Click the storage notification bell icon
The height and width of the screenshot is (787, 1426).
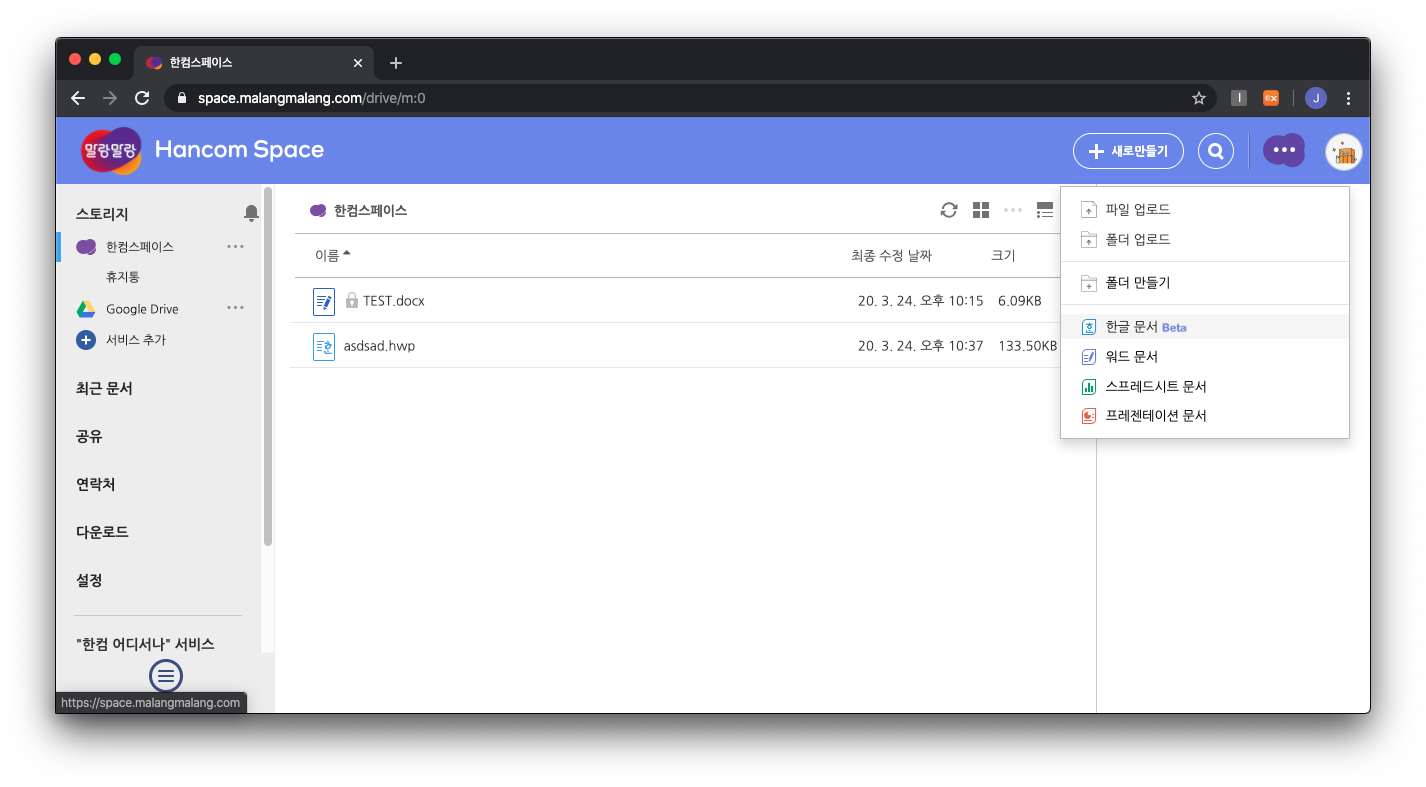tap(251, 213)
